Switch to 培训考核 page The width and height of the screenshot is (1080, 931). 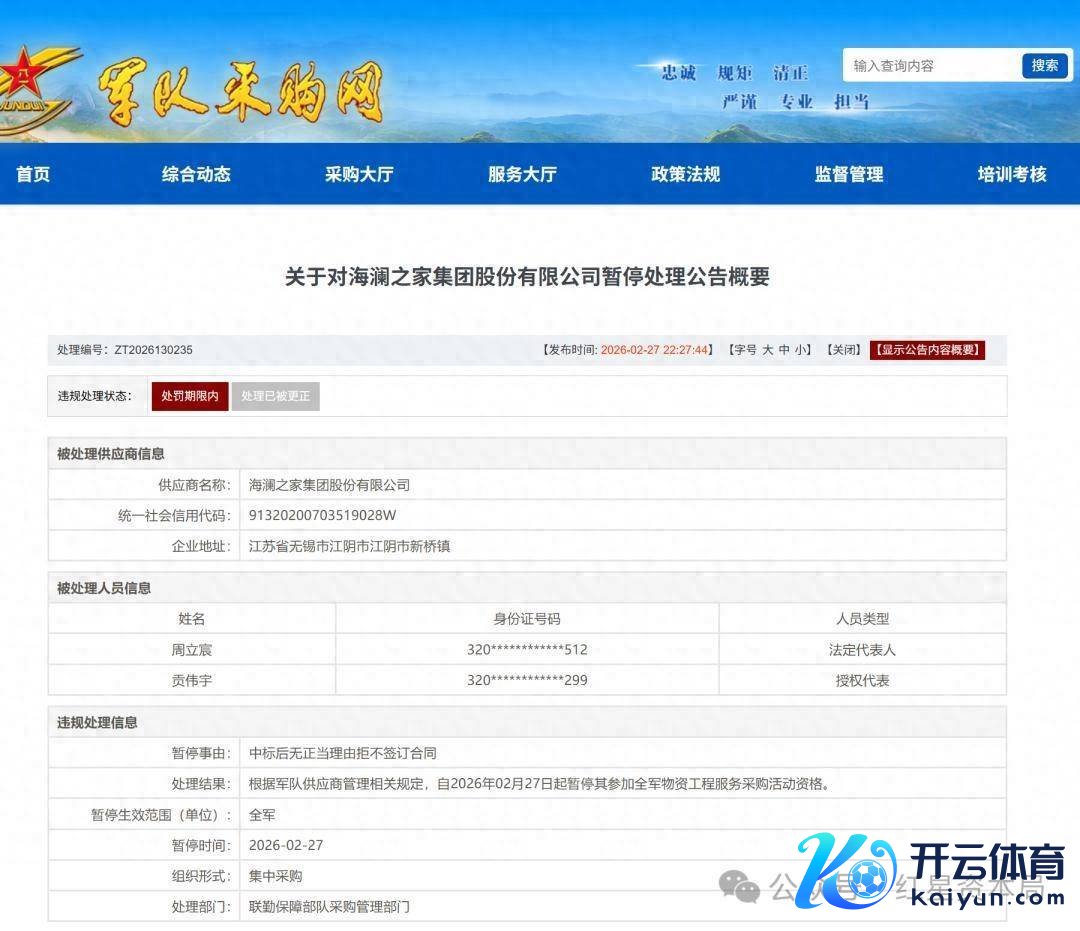[1012, 174]
